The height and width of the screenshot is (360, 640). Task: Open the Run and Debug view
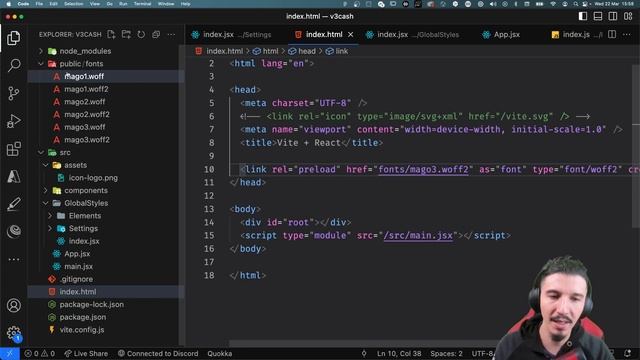point(13,121)
